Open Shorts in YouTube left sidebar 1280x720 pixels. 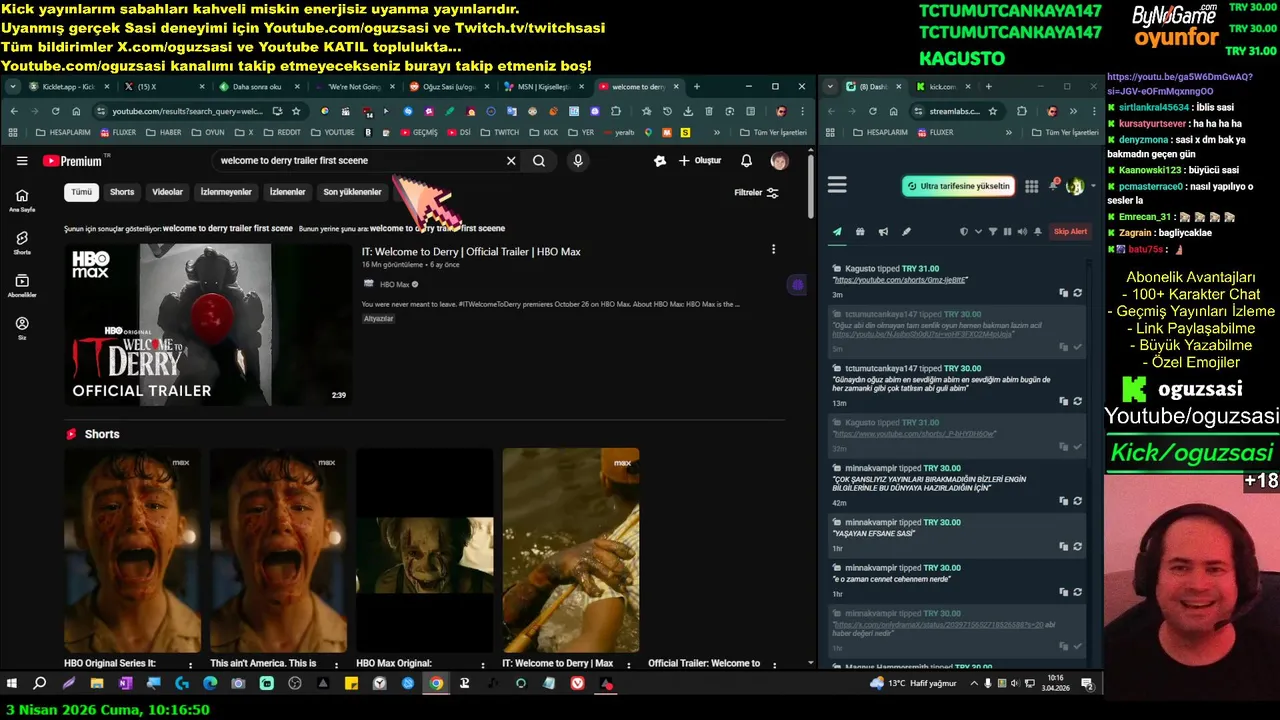(x=22, y=243)
